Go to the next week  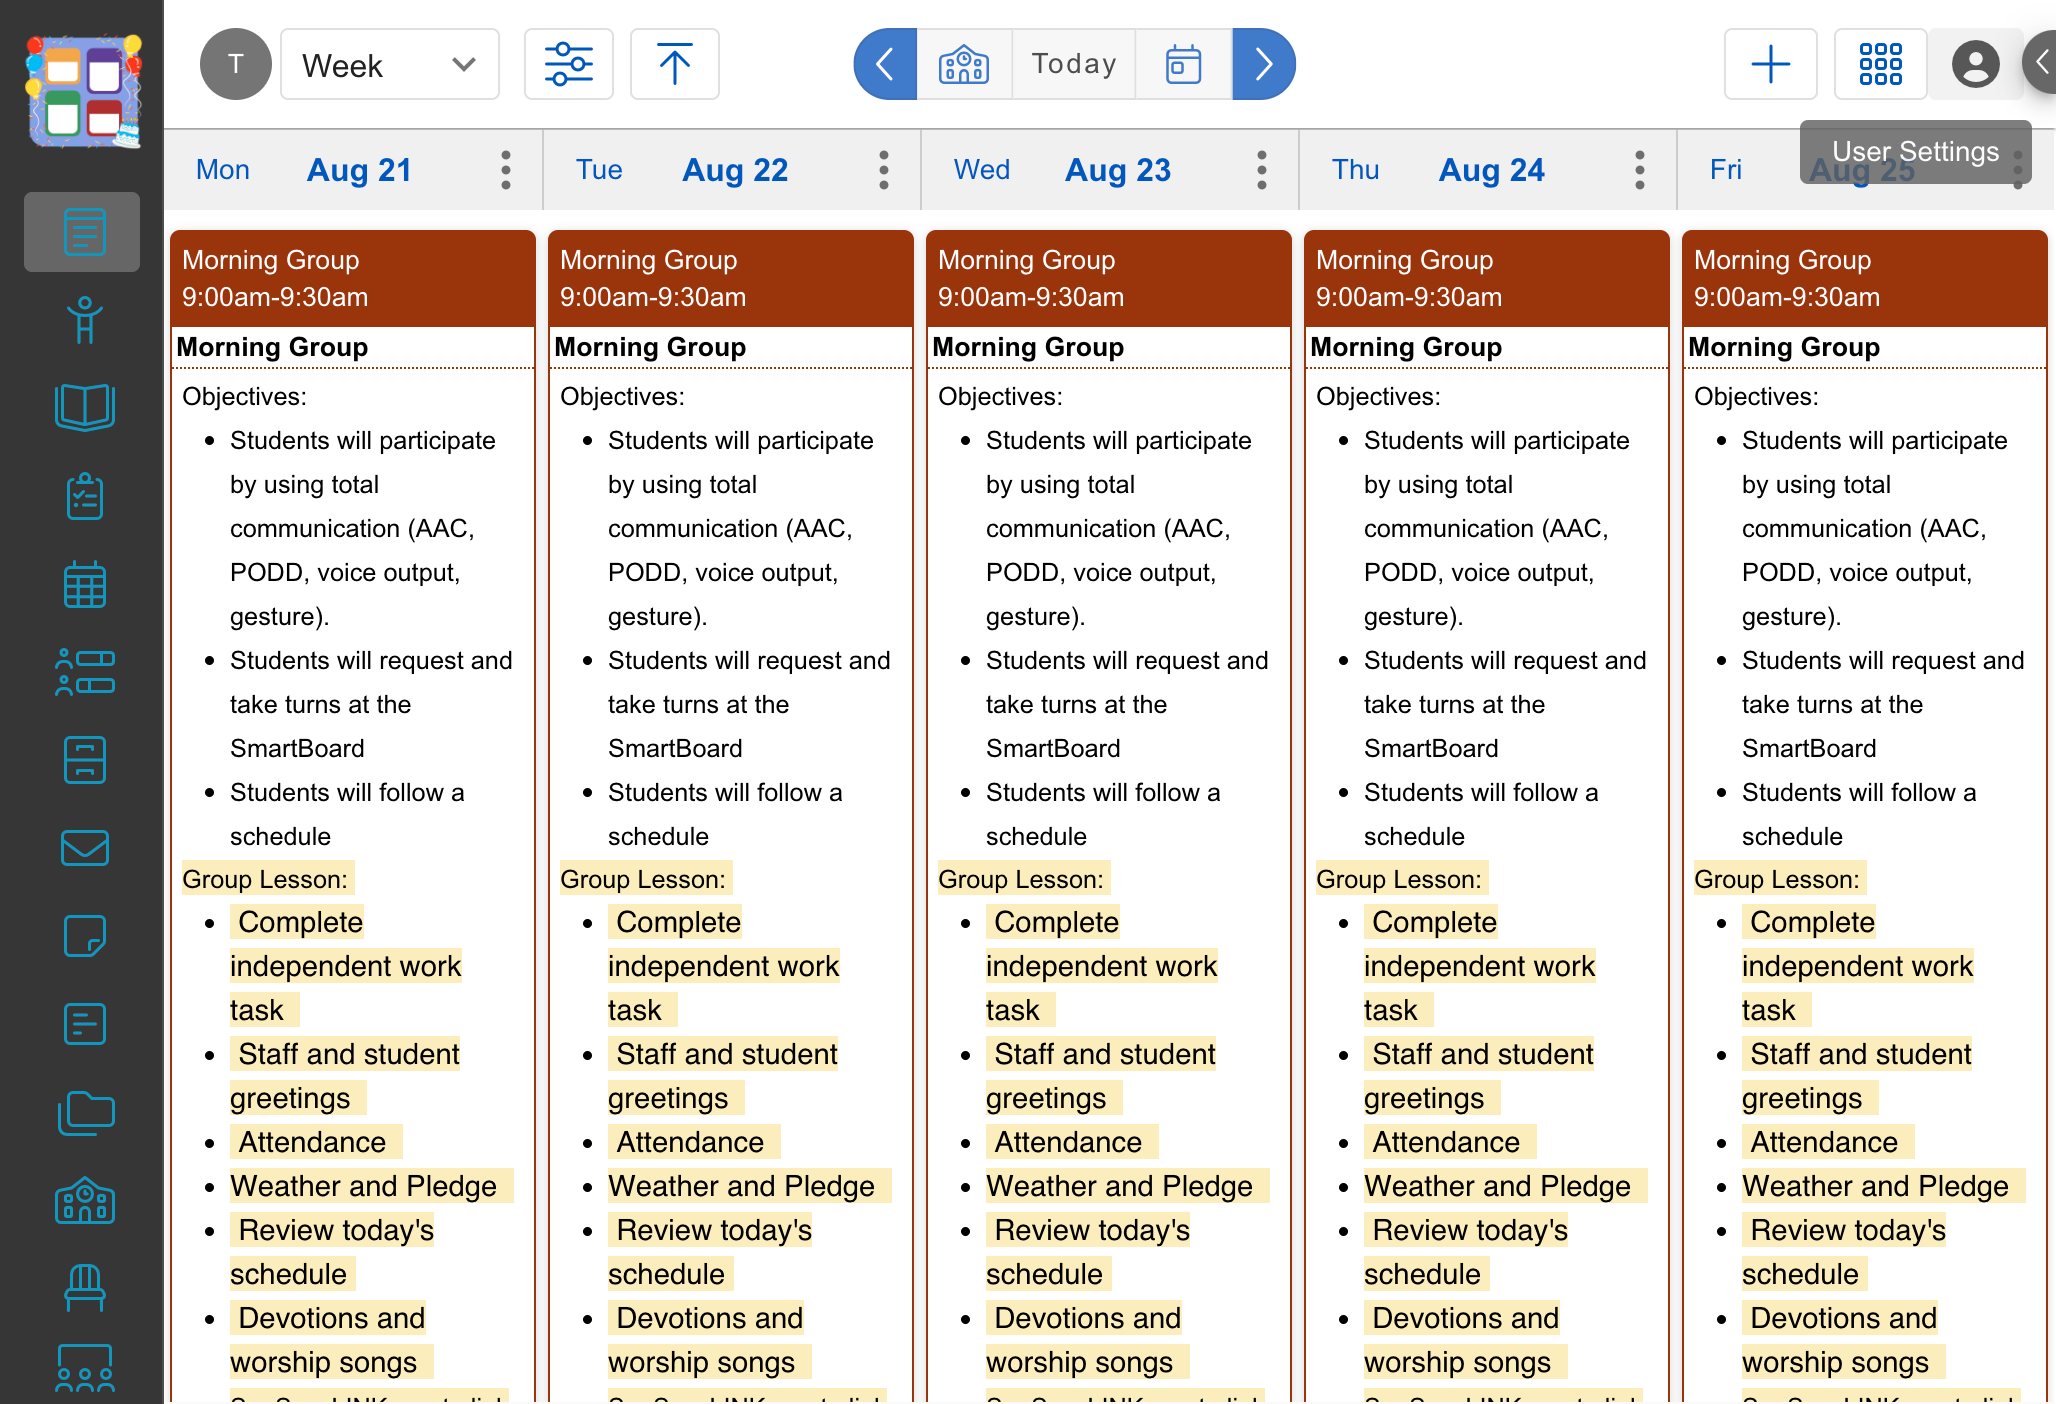pyautogui.click(x=1264, y=64)
